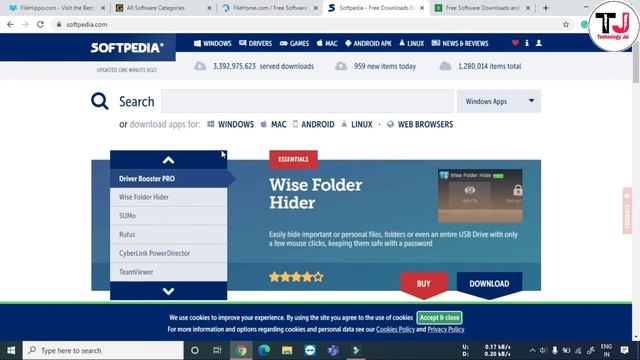
Task: Click the info icon in Softpedia header
Action: point(527,43)
